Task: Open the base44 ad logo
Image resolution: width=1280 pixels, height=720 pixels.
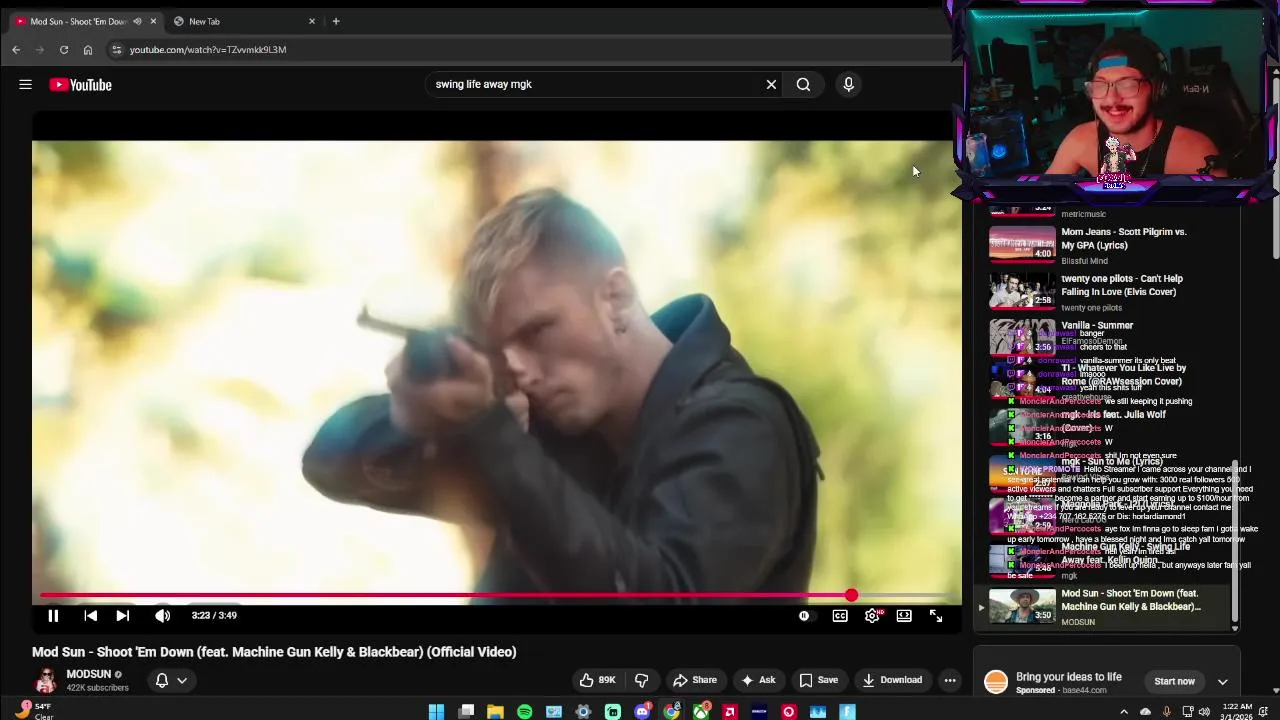Action: [996, 682]
